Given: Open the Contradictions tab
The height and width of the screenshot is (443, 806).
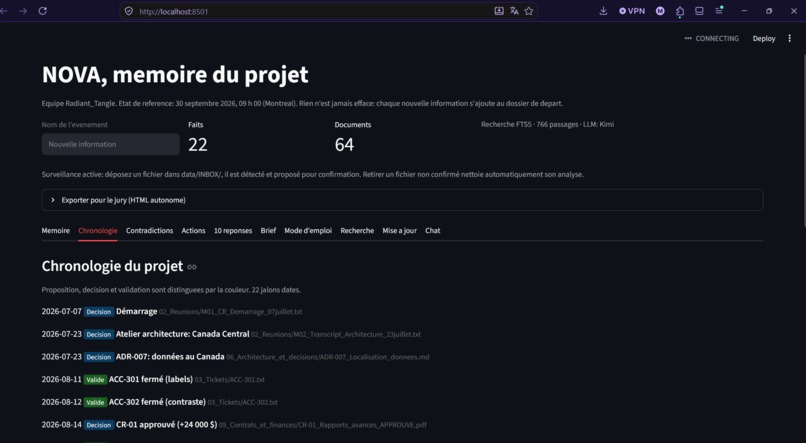Looking at the screenshot, I should point(150,231).
